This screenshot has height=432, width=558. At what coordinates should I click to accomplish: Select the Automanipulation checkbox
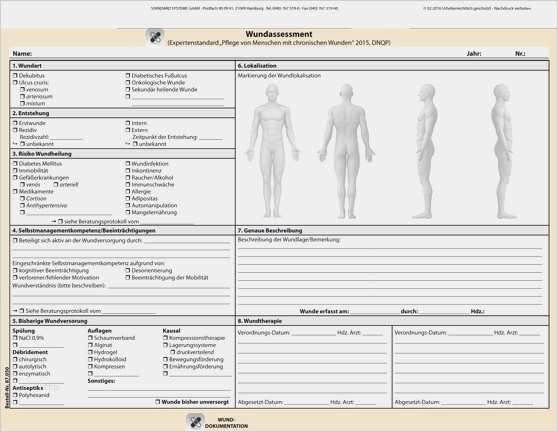(x=128, y=205)
